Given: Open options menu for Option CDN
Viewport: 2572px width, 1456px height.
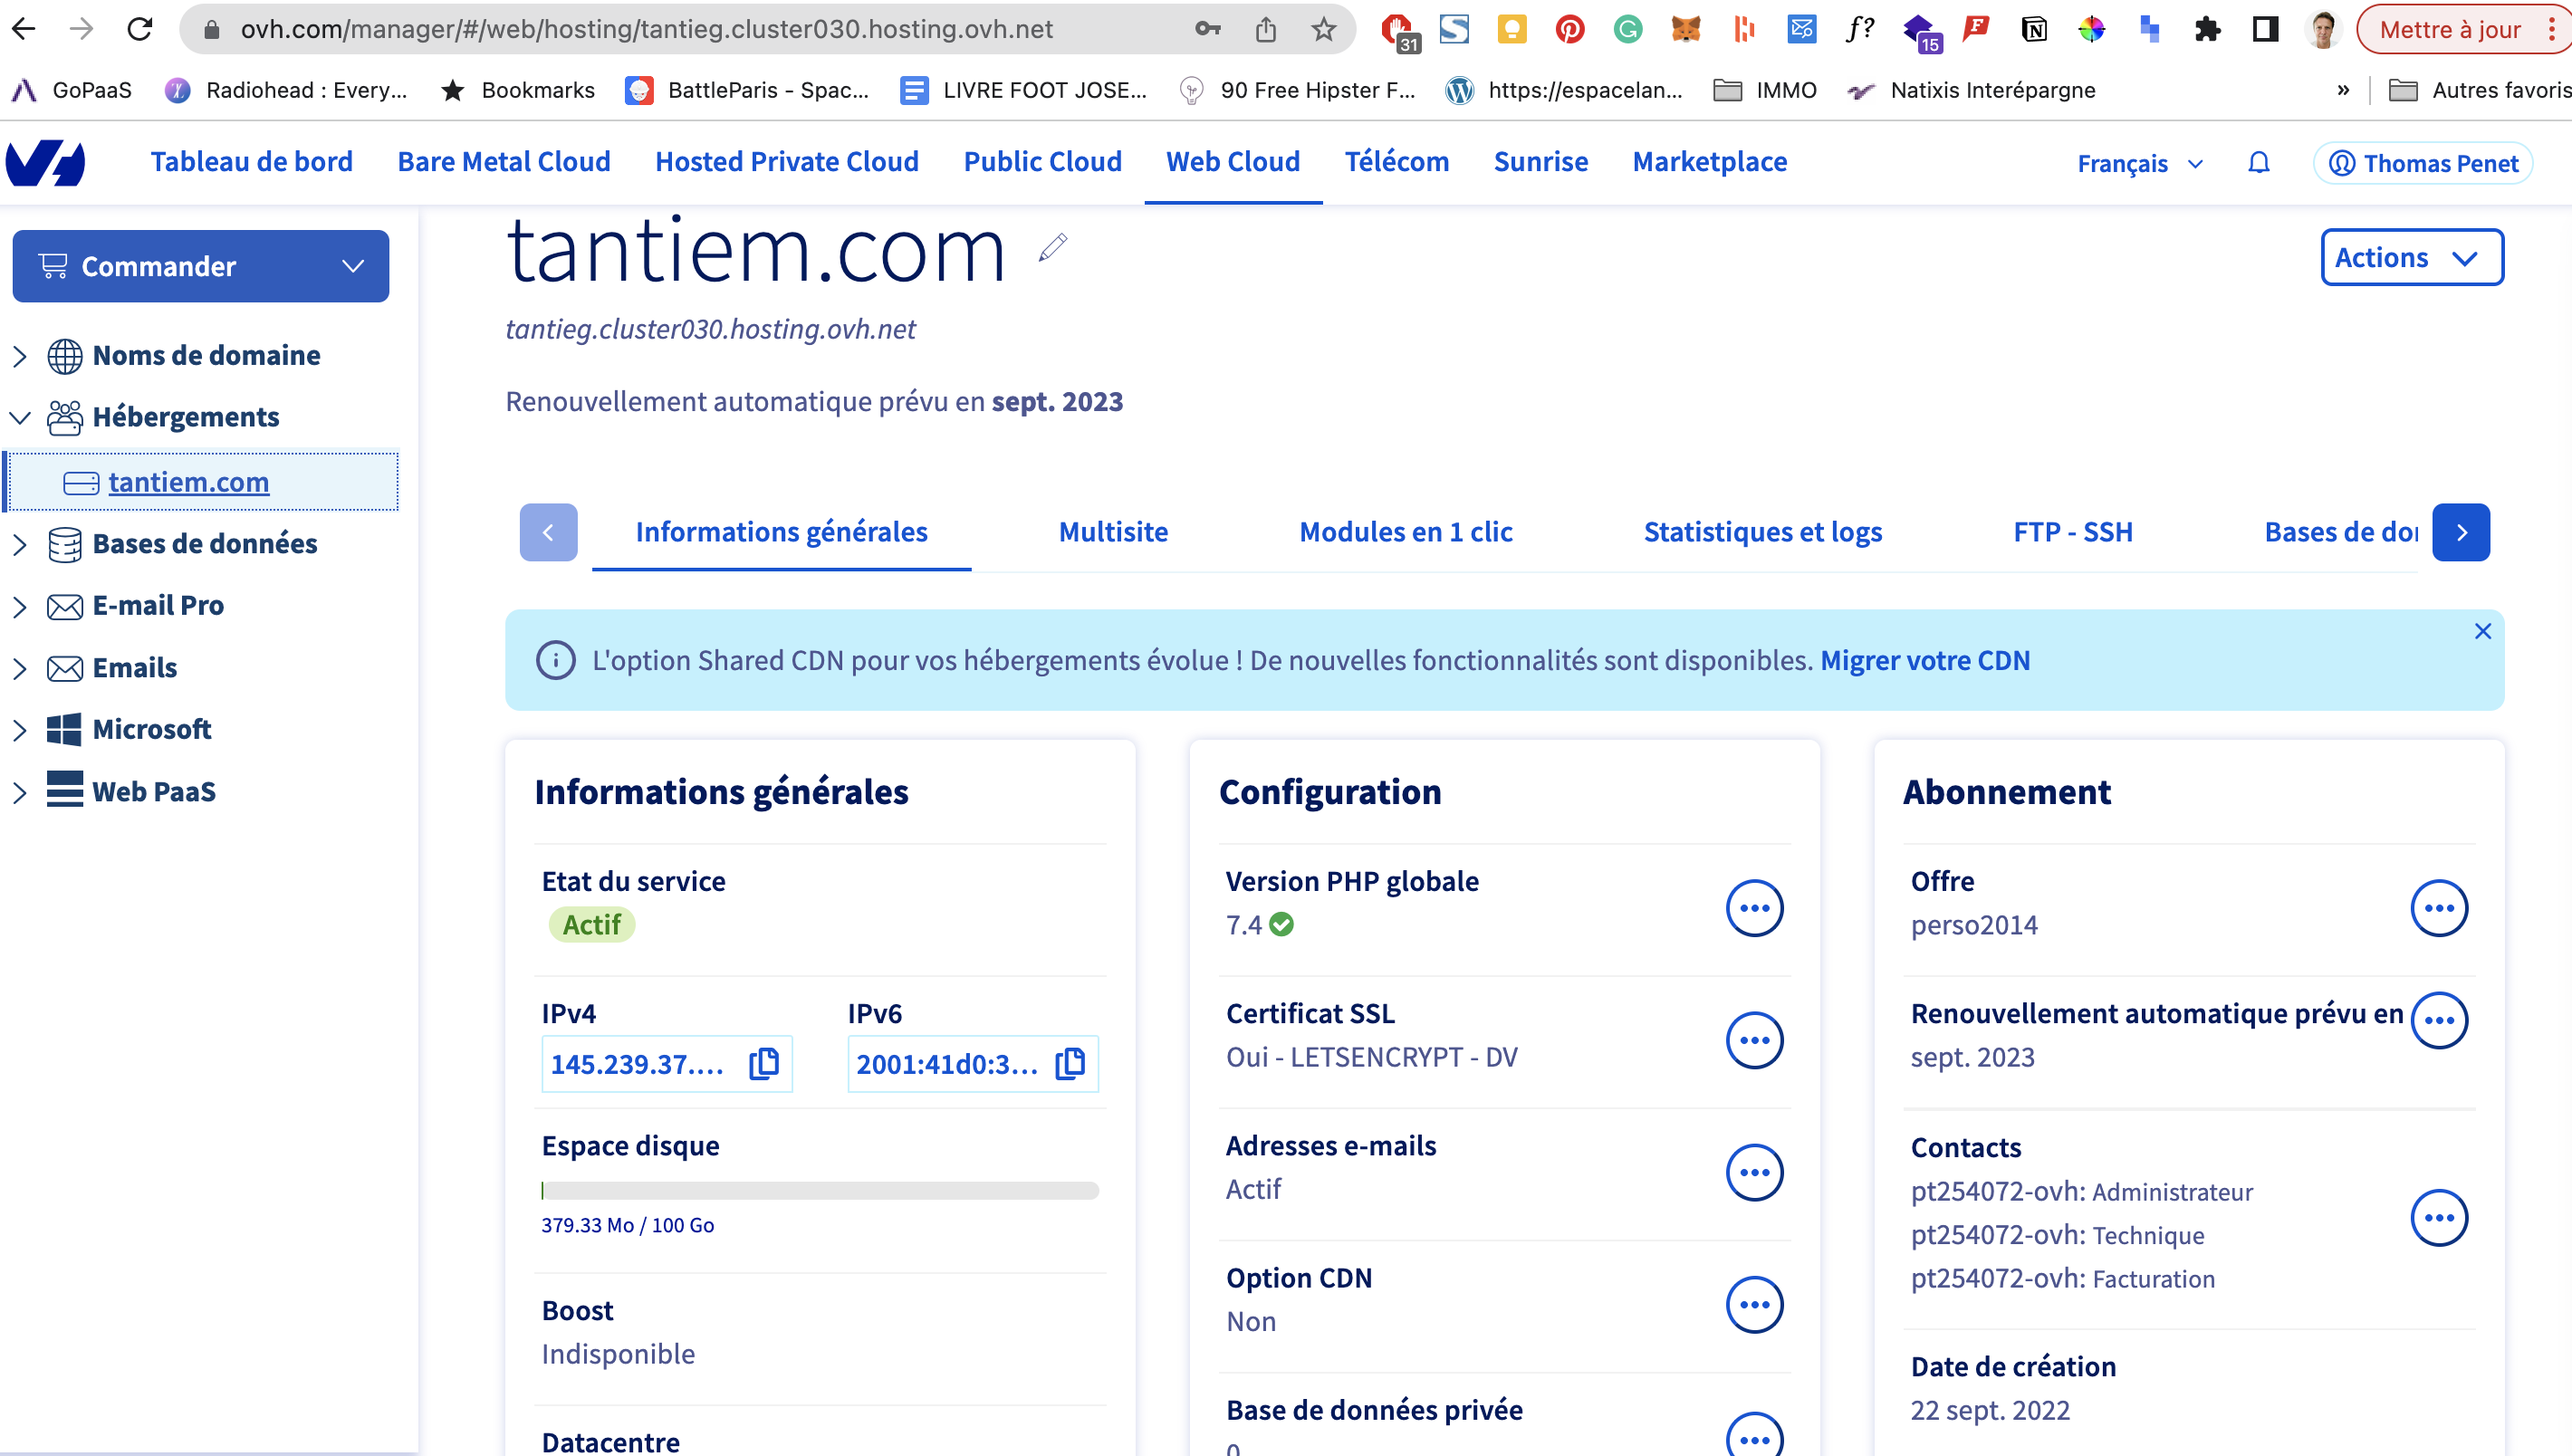Looking at the screenshot, I should click(x=1754, y=1304).
